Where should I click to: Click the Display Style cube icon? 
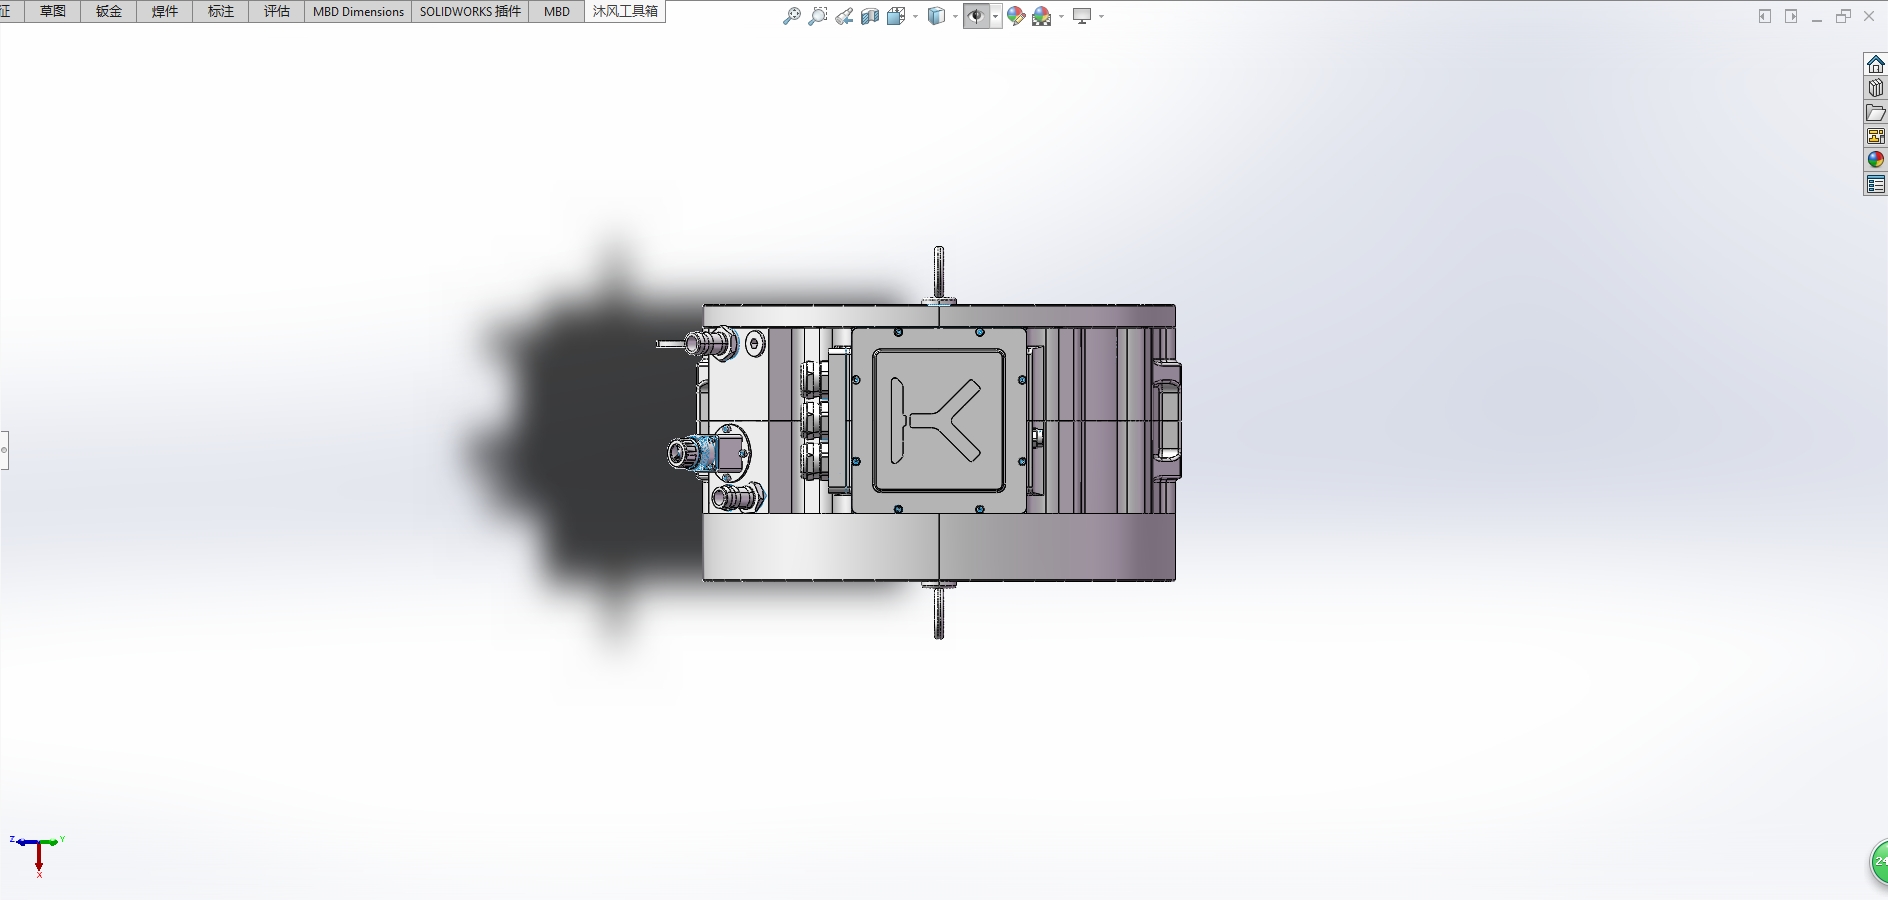pyautogui.click(x=937, y=16)
